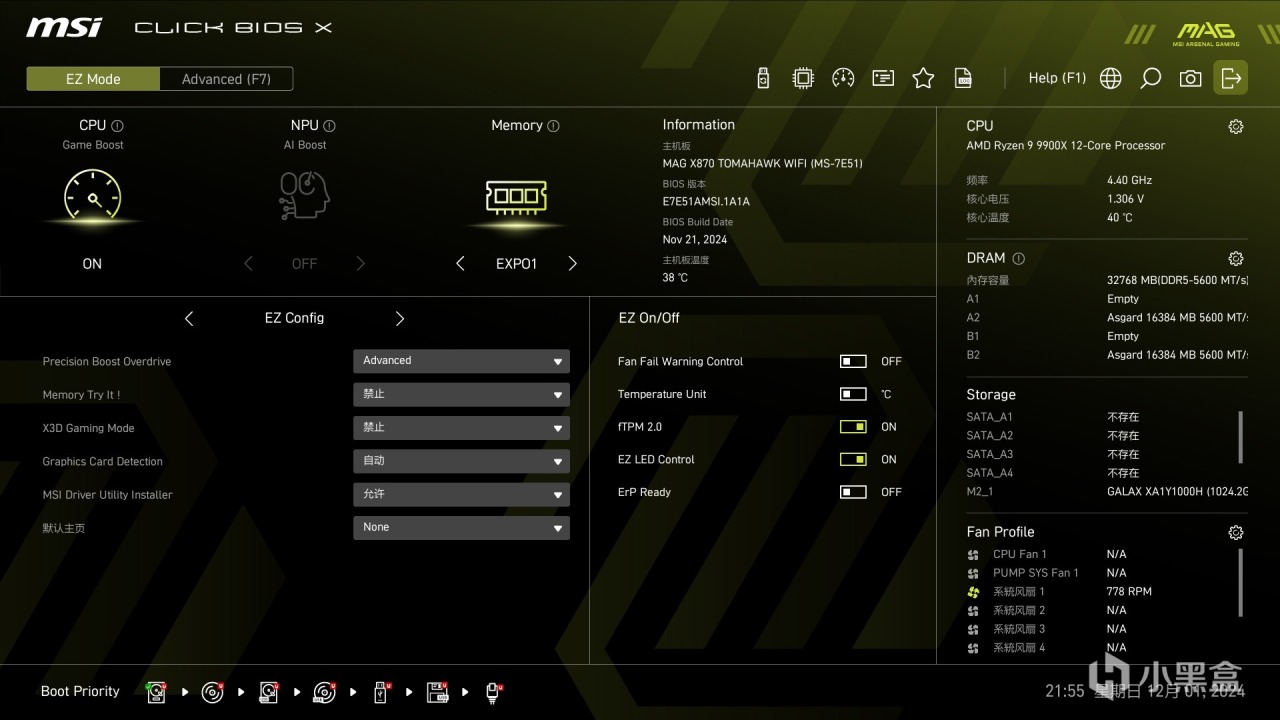This screenshot has height=720, width=1280.
Task: Open the LOG file icon
Action: 963,78
